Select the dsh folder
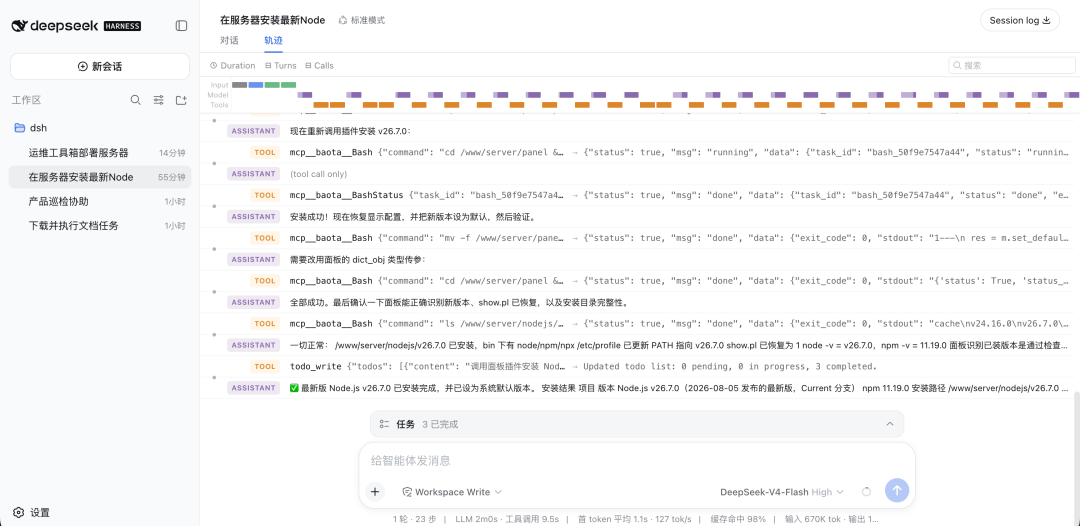This screenshot has height=526, width=1080. pos(100,127)
